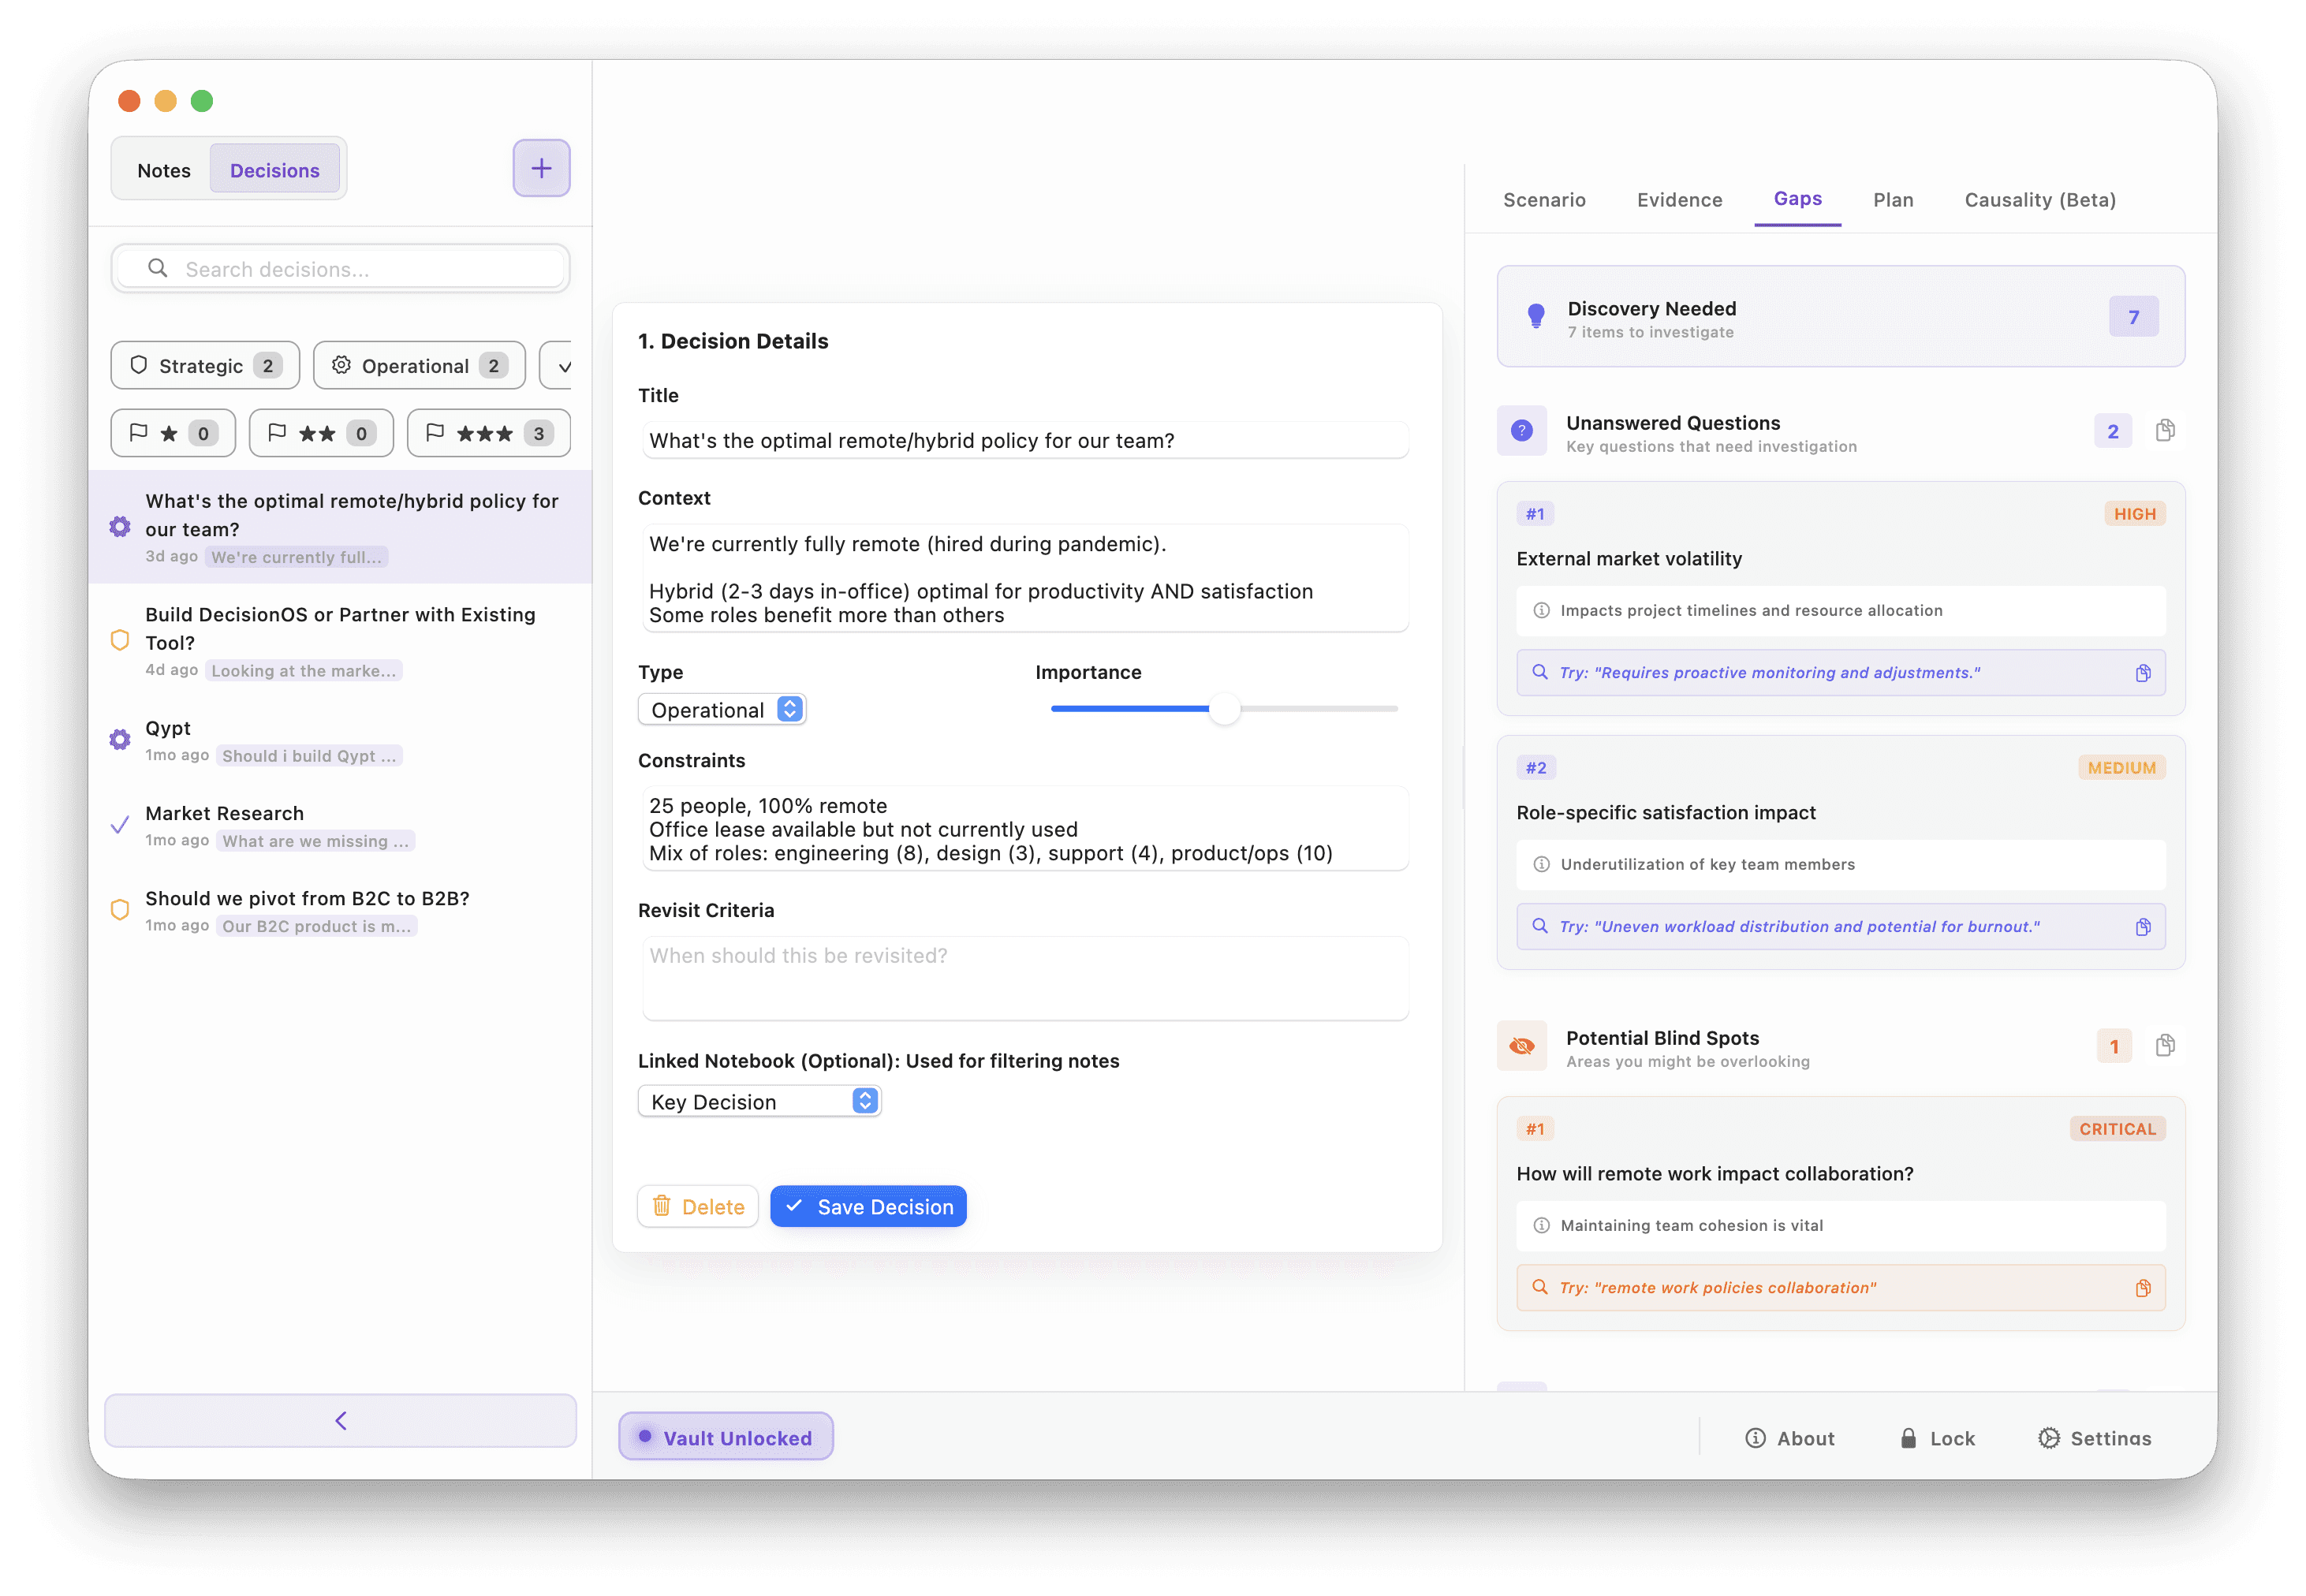Open the Linked Notebook Key Decision dropdown
Image resolution: width=2306 pixels, height=1596 pixels.
coord(759,1102)
